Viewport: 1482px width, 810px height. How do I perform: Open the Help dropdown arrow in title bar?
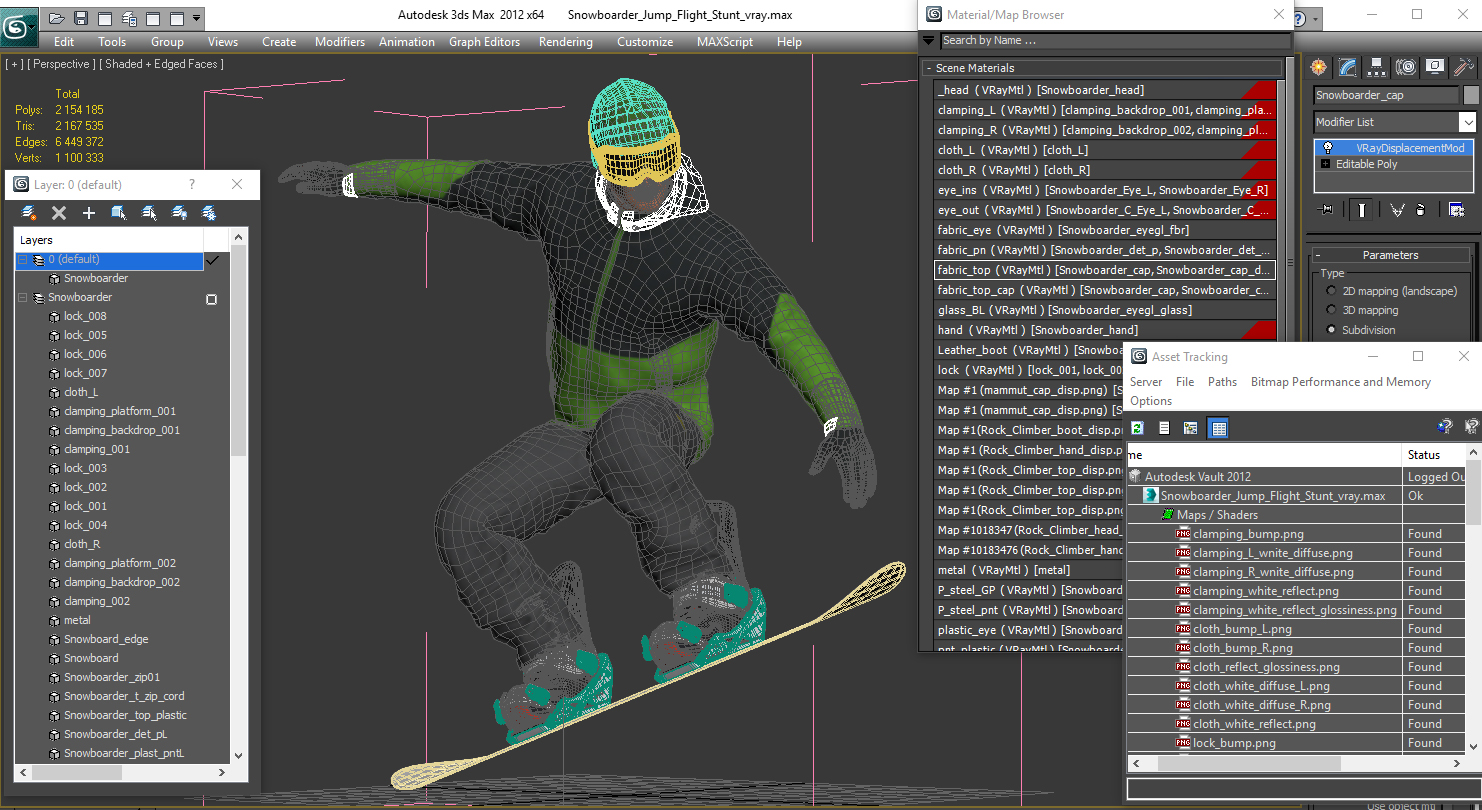(x=1317, y=18)
